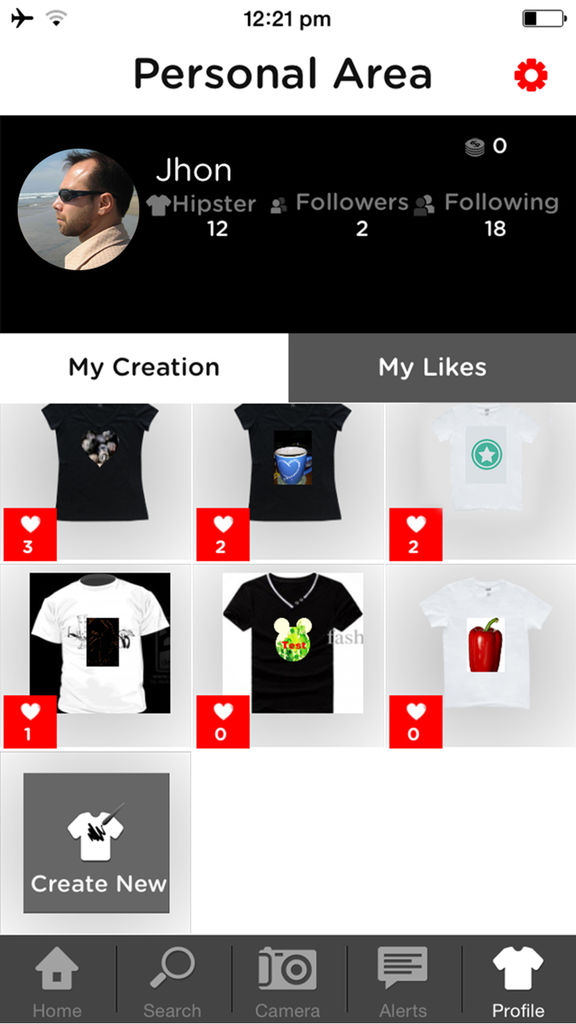The height and width of the screenshot is (1024, 576).
Task: Switch to the My Likes tab
Action: [x=432, y=368]
